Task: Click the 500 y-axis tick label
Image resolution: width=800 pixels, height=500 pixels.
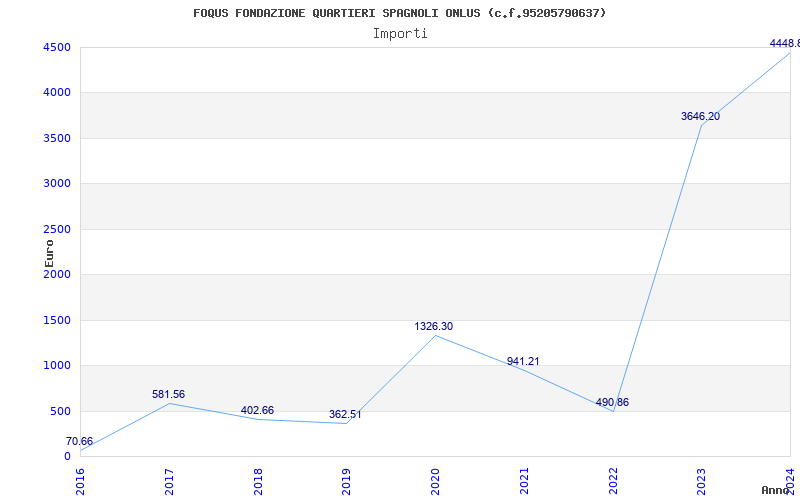Action: [60, 411]
